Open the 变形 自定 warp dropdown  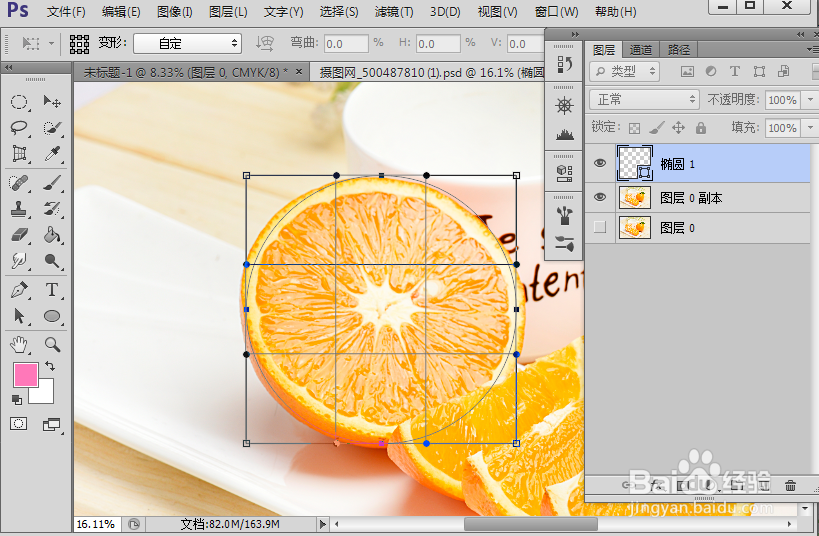[188, 43]
